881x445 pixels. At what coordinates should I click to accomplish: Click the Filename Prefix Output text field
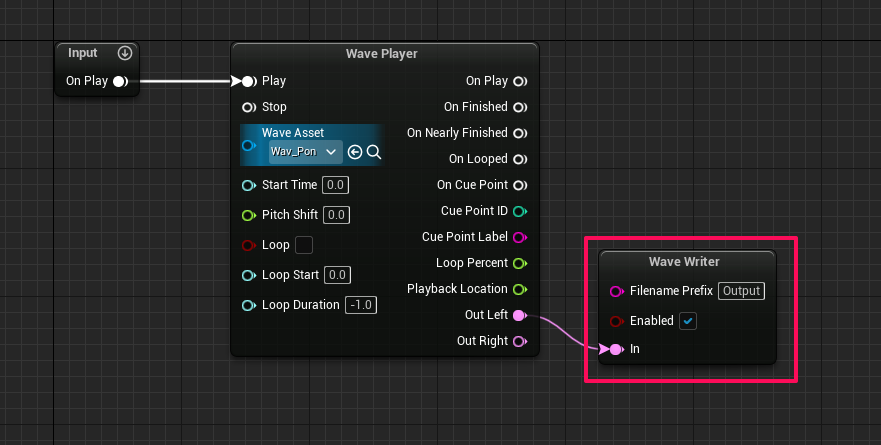click(742, 291)
